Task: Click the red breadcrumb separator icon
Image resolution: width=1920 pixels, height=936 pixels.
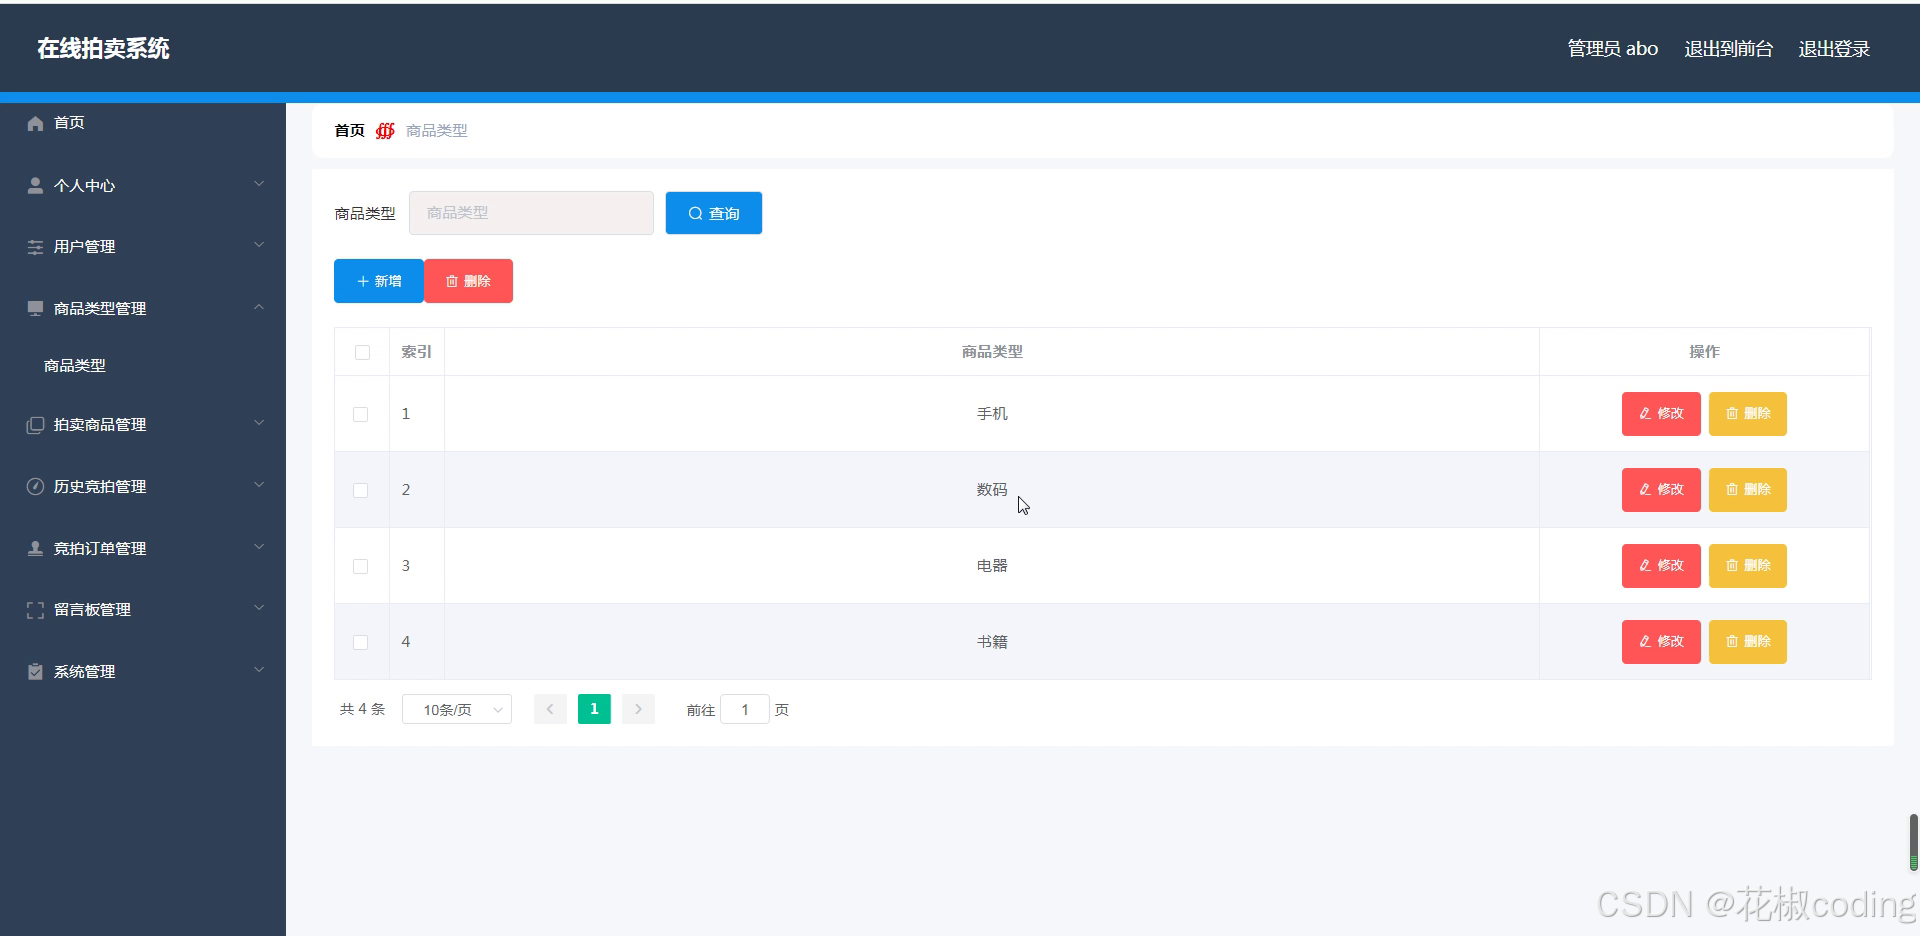Action: tap(385, 131)
